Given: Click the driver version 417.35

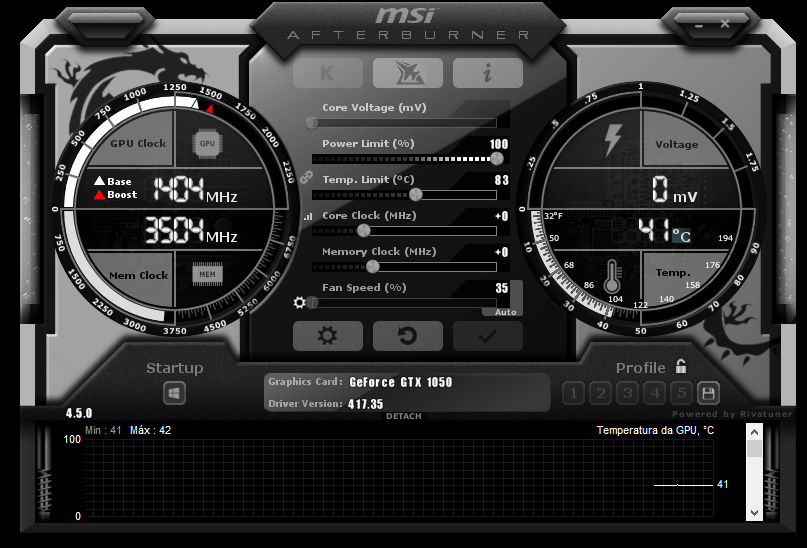Looking at the screenshot, I should [x=365, y=404].
